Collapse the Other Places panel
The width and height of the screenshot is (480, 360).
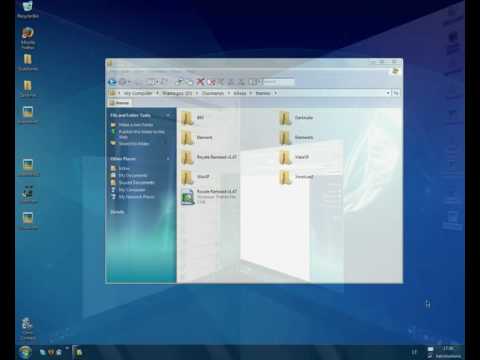pyautogui.click(x=168, y=159)
